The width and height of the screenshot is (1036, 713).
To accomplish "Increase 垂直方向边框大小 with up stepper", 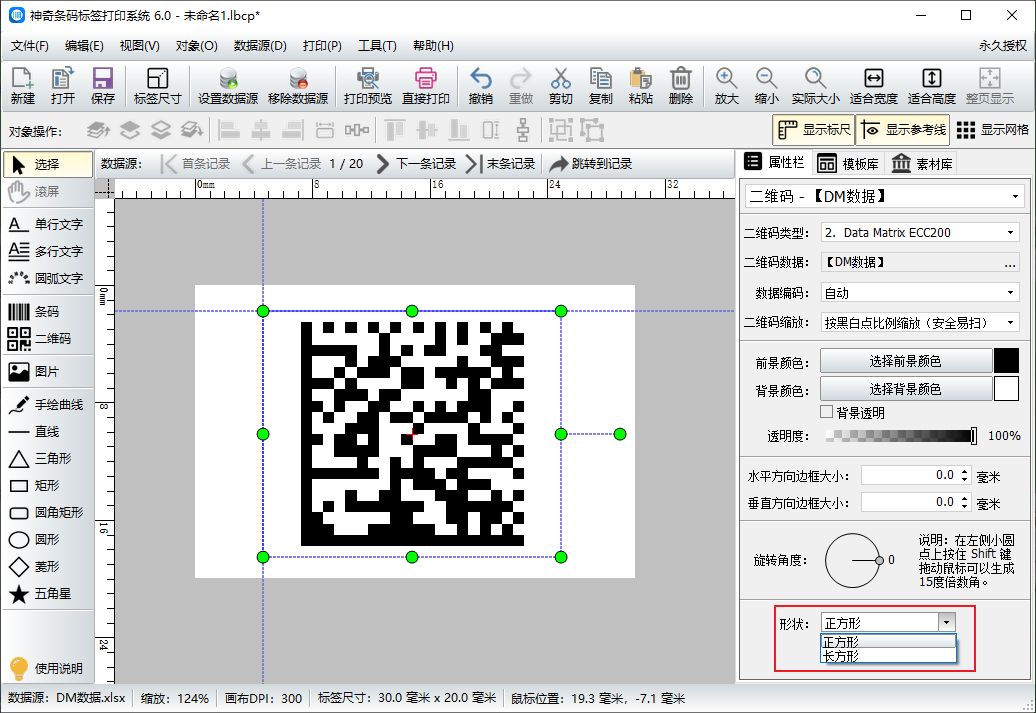I will (x=965, y=498).
